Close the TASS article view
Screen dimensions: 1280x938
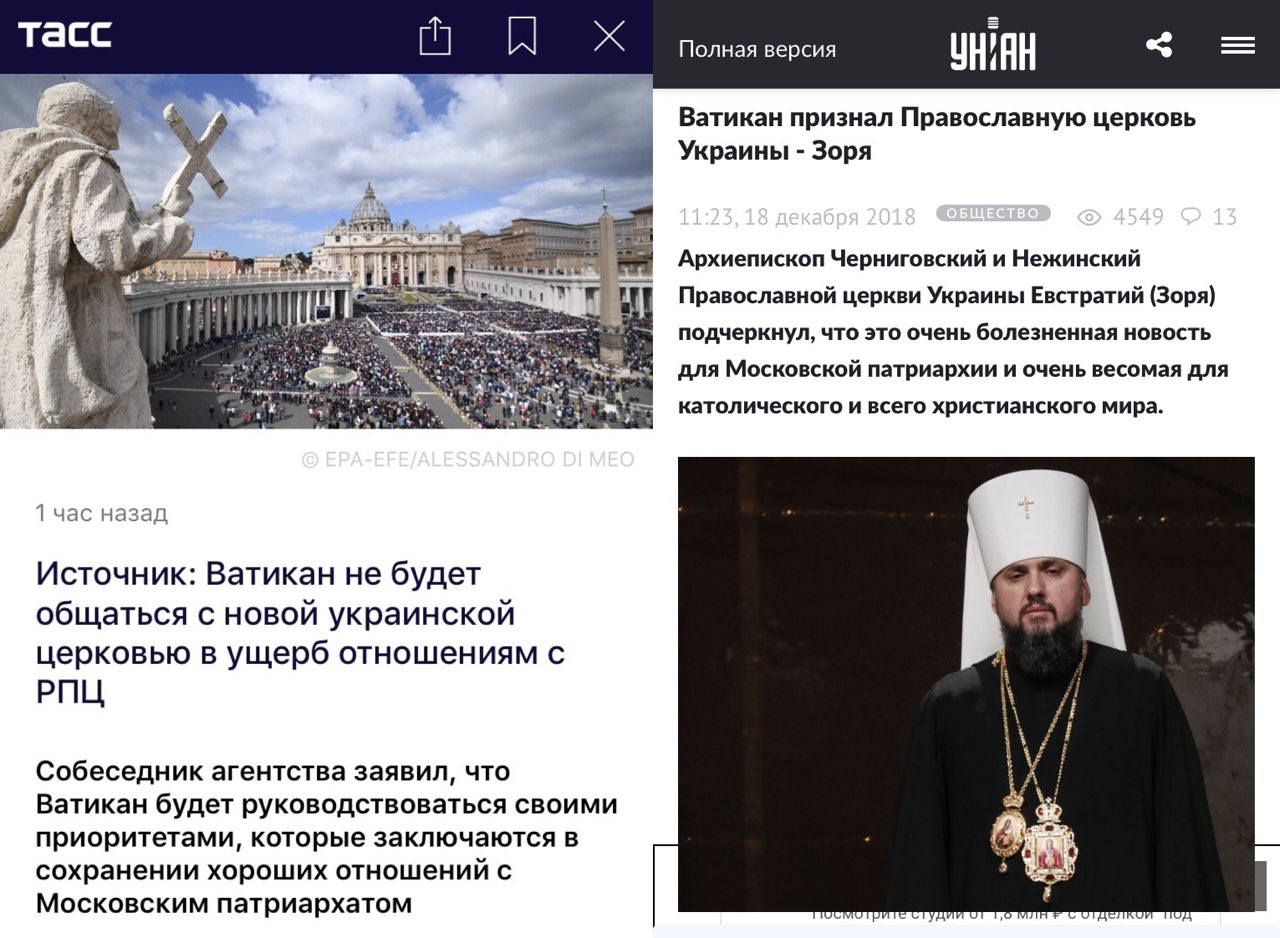pos(609,37)
